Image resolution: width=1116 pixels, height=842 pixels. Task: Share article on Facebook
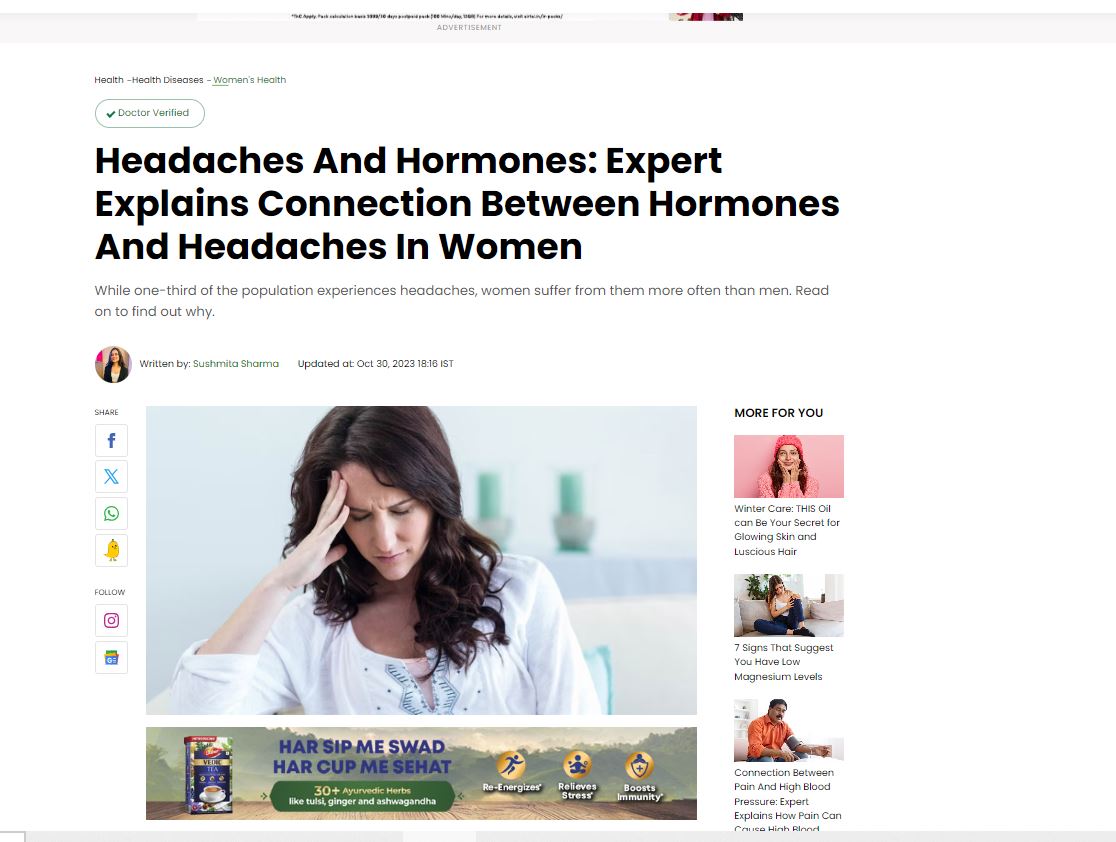pos(111,441)
